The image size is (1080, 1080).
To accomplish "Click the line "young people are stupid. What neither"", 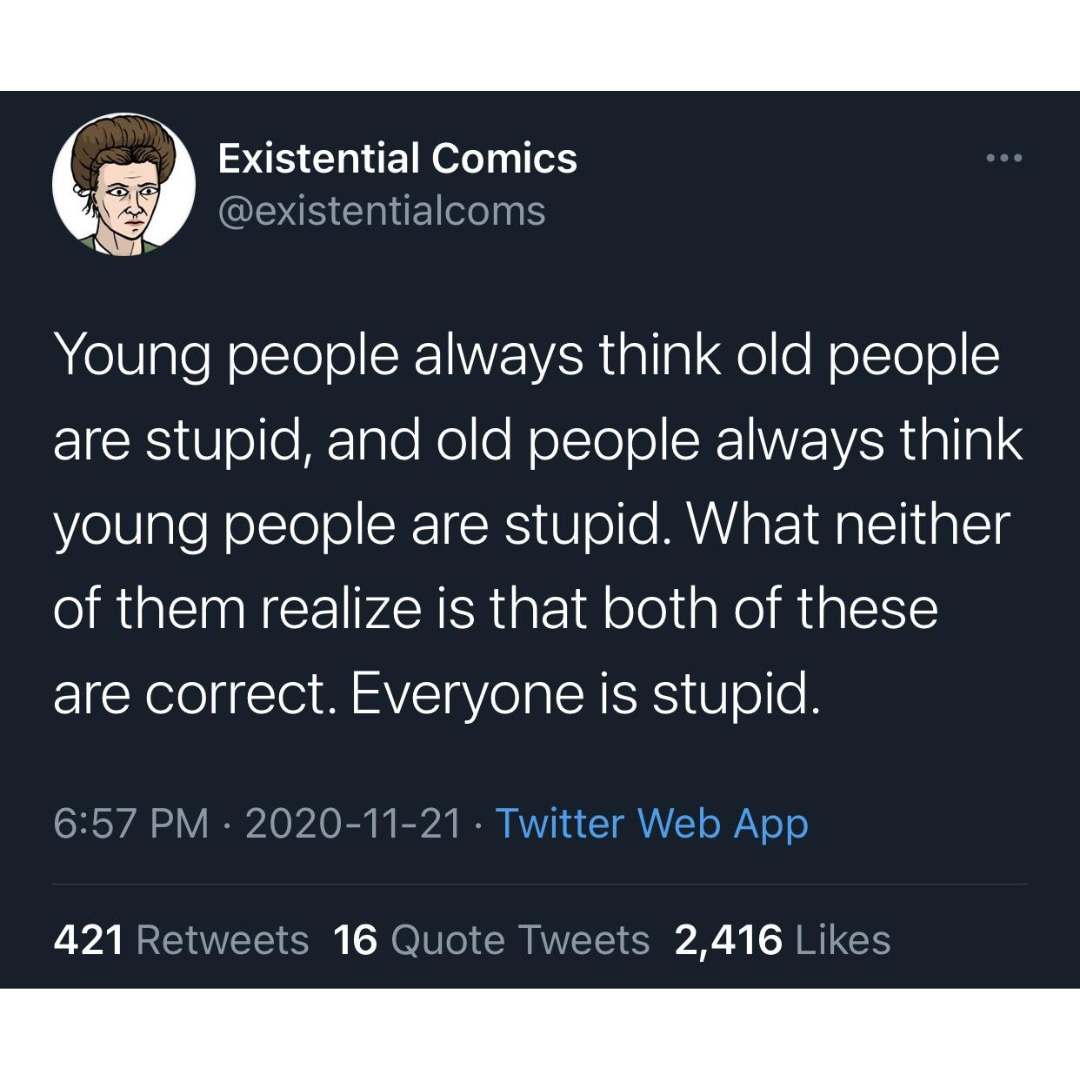I will coord(531,526).
